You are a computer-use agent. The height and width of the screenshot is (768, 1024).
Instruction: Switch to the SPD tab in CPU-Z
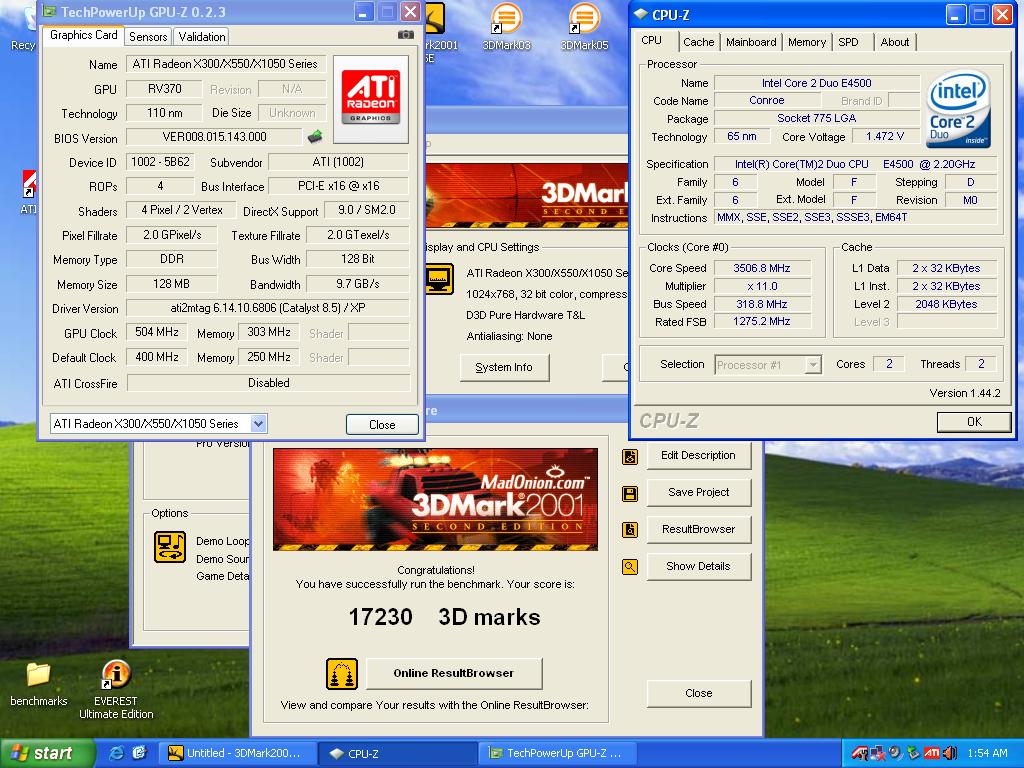coord(848,42)
